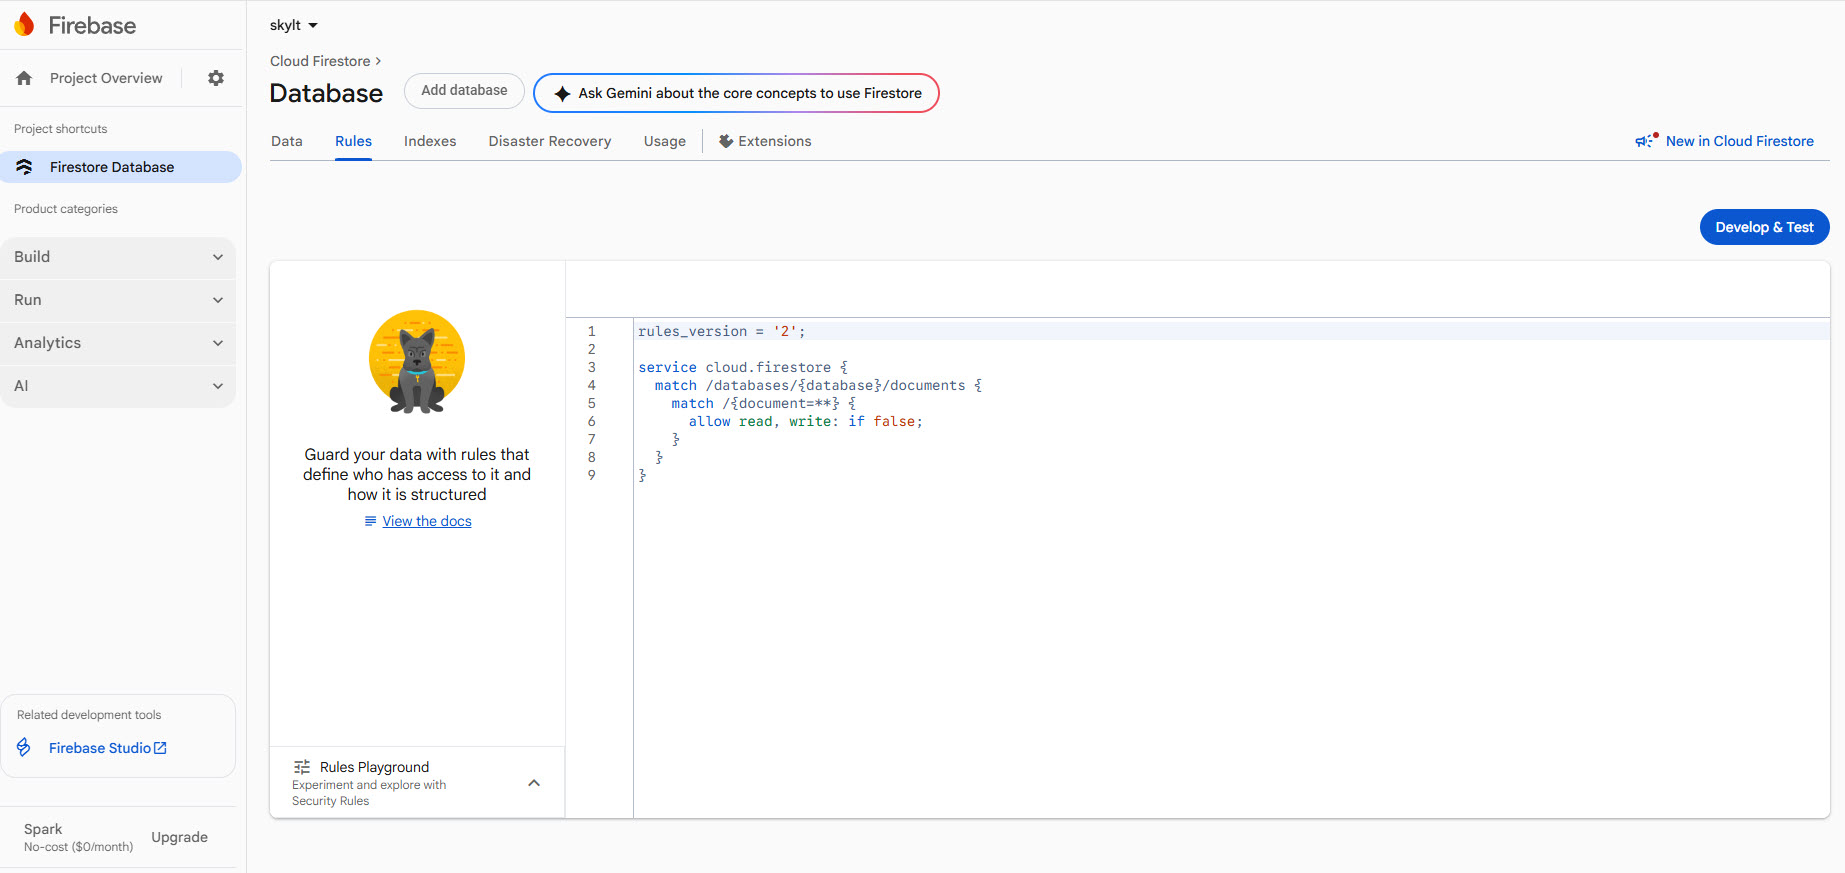Click the Cloud Firestore breadcrumb

pos(320,61)
